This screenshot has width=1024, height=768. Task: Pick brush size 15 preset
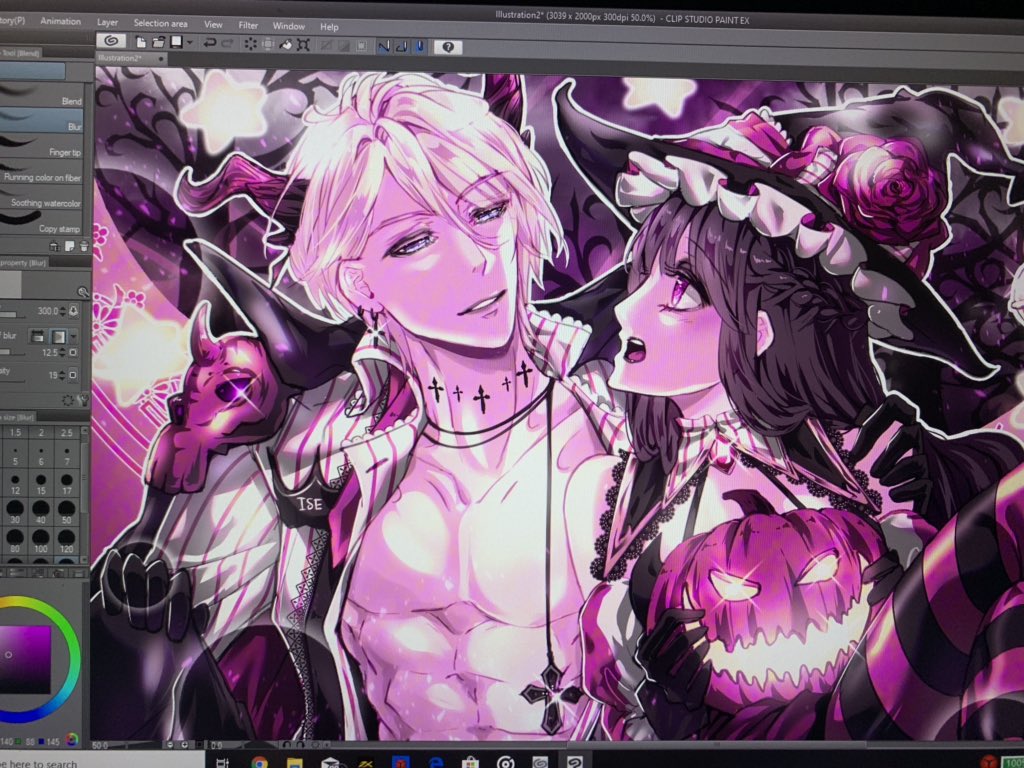[x=41, y=484]
